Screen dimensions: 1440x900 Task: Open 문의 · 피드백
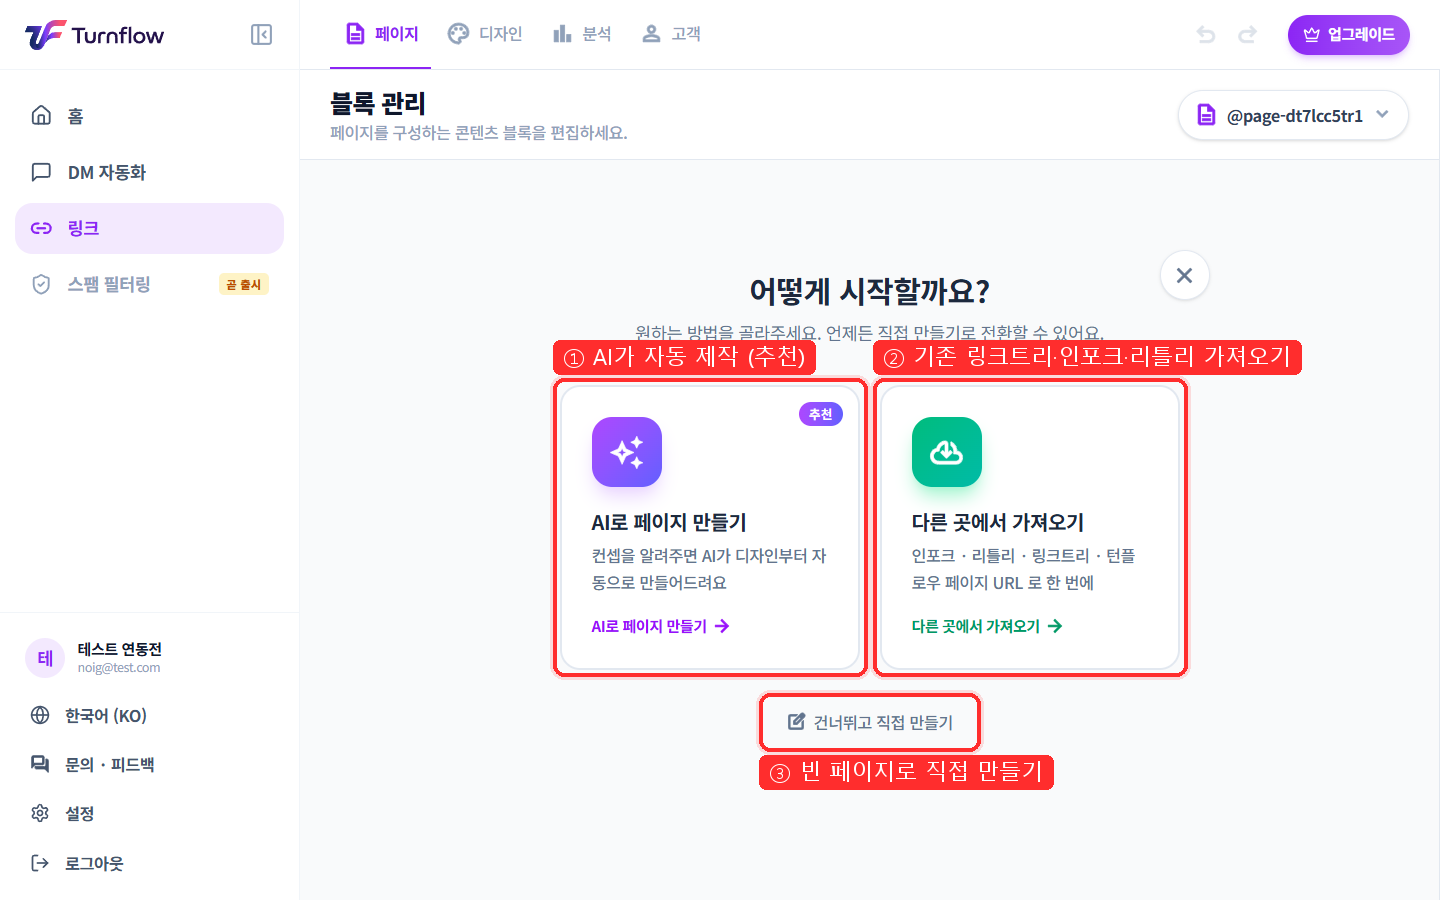click(x=150, y=764)
